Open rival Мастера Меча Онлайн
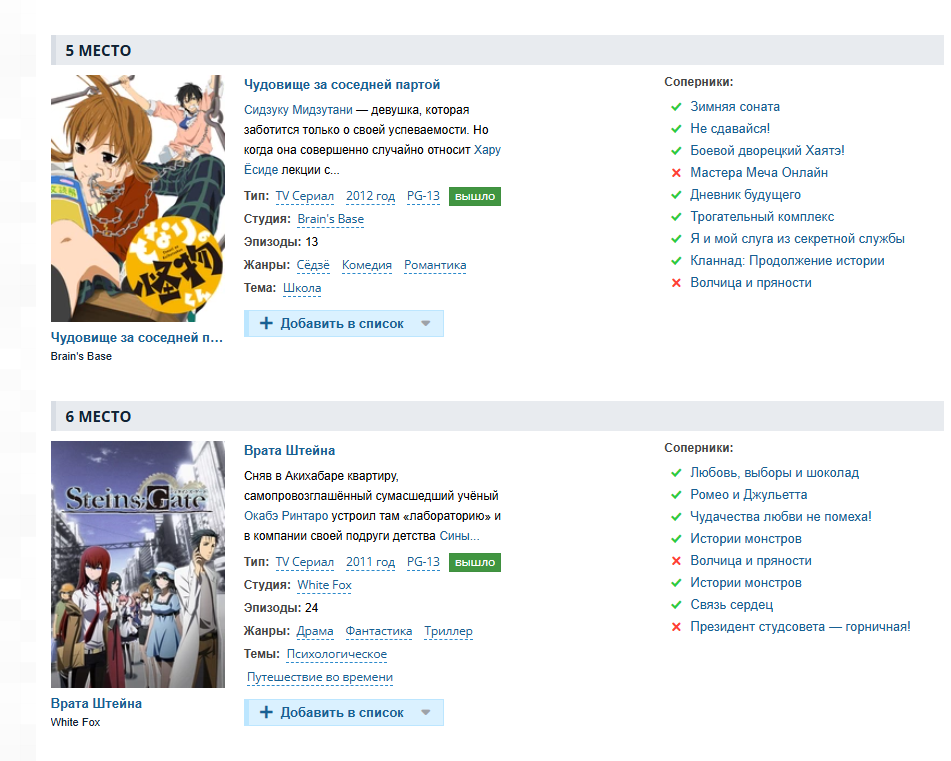This screenshot has height=761, width=951. coord(759,173)
